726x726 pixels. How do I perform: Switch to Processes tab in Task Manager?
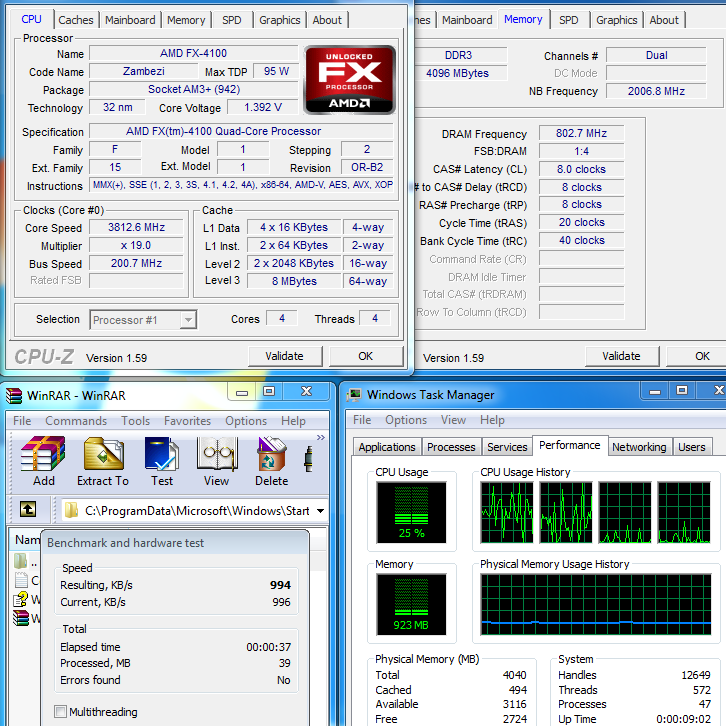coord(451,447)
